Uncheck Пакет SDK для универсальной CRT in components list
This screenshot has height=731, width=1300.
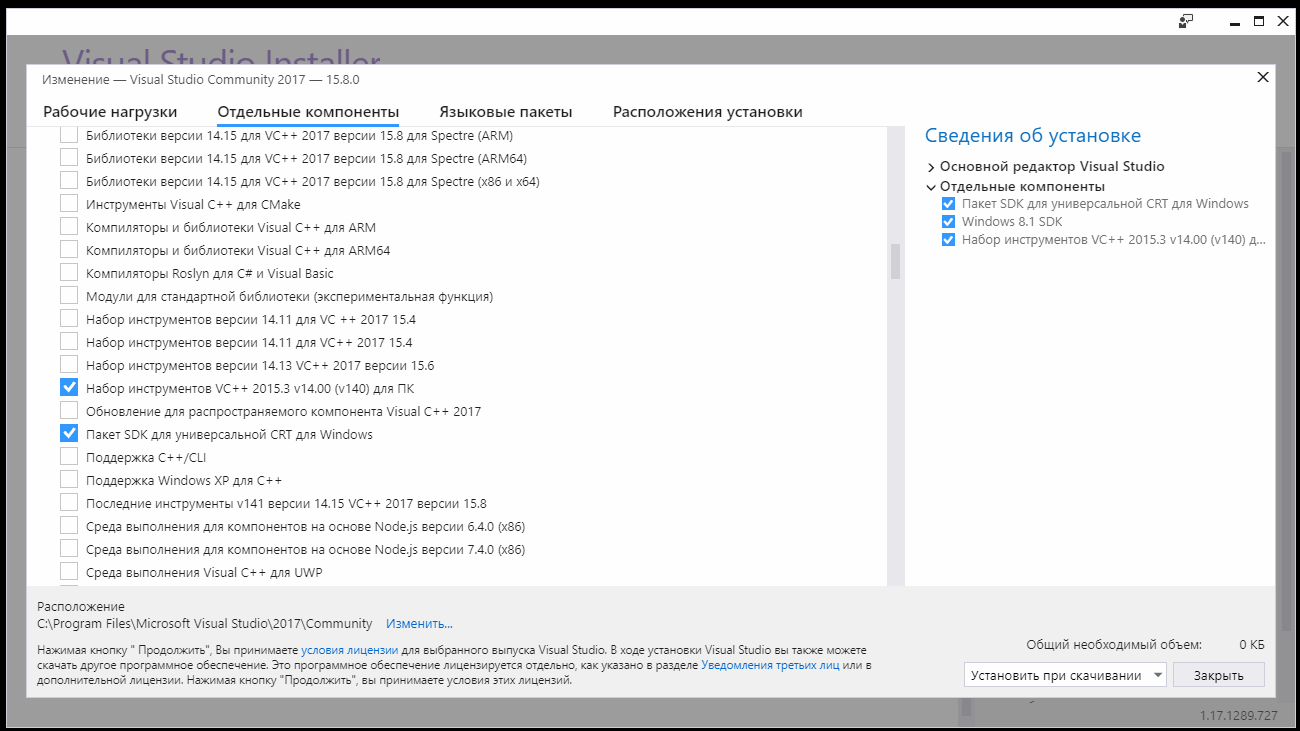69,434
